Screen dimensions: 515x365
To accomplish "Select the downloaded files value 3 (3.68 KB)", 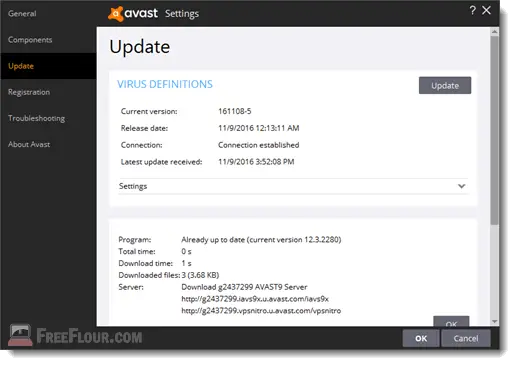I will click(200, 275).
